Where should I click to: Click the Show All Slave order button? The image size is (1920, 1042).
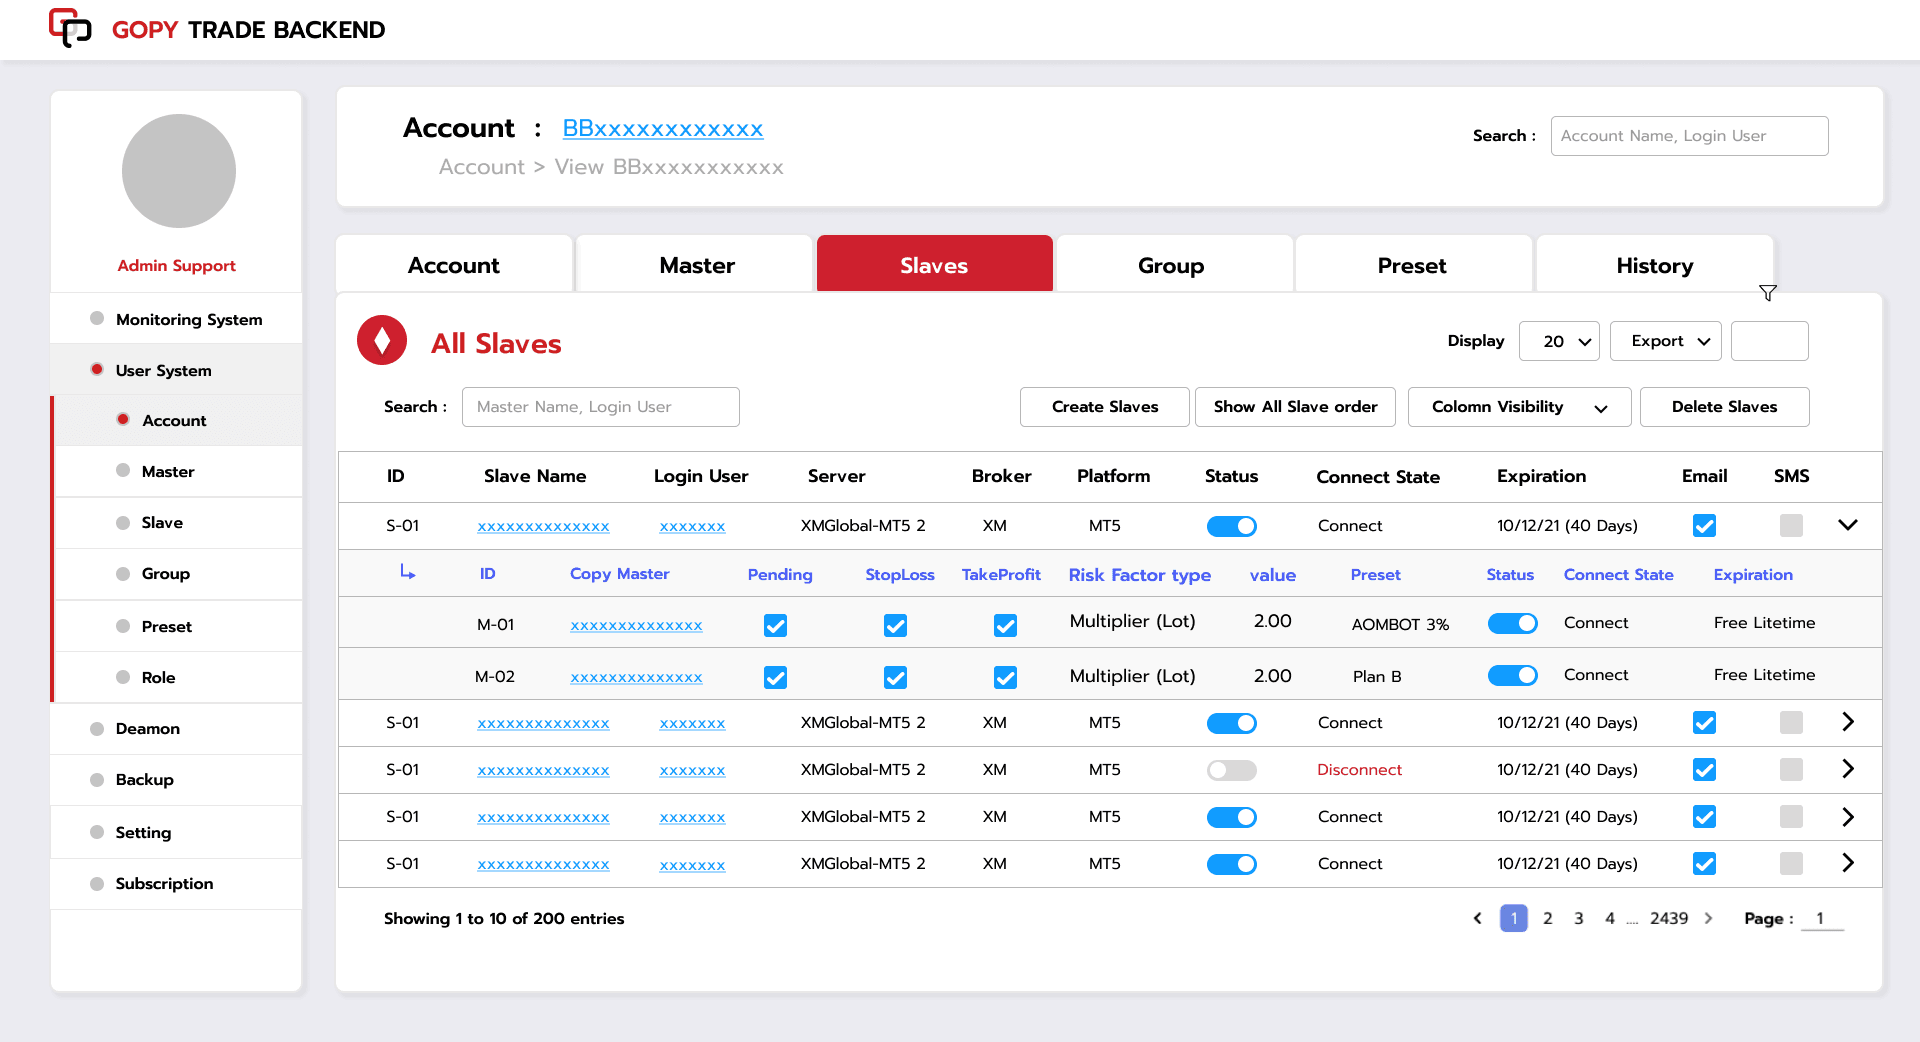point(1294,407)
